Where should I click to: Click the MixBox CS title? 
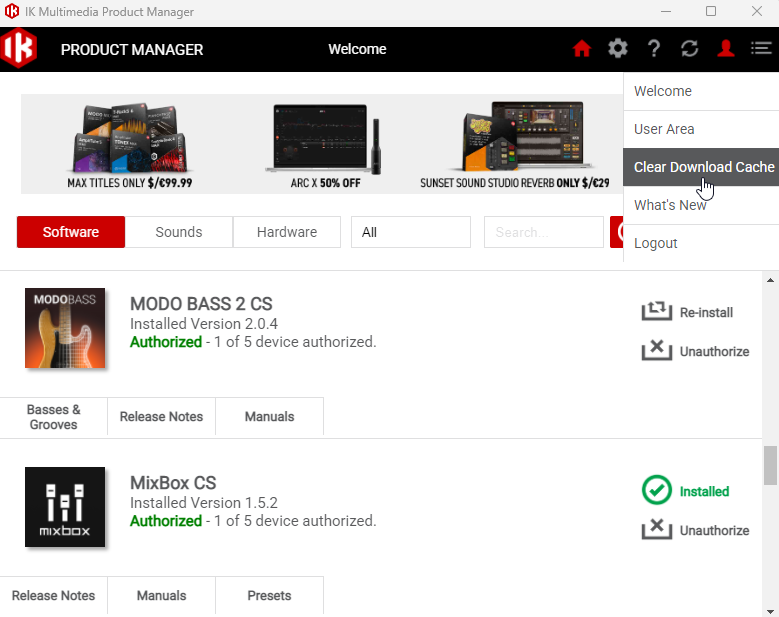point(173,483)
